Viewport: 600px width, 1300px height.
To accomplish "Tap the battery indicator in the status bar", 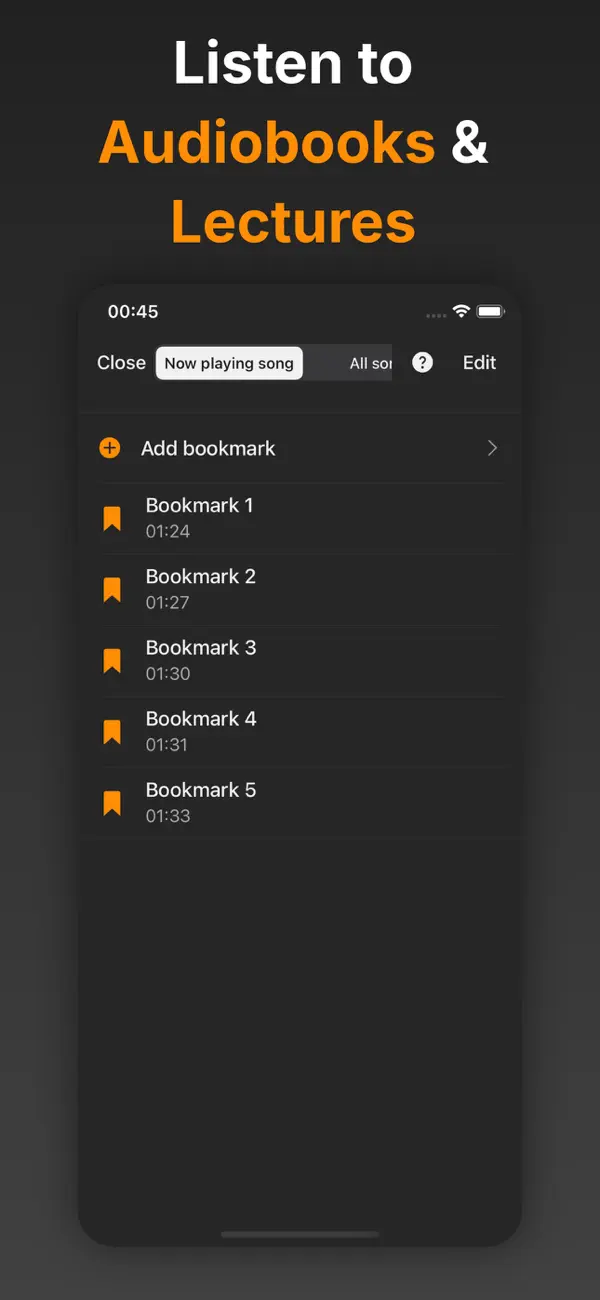I will coord(491,312).
